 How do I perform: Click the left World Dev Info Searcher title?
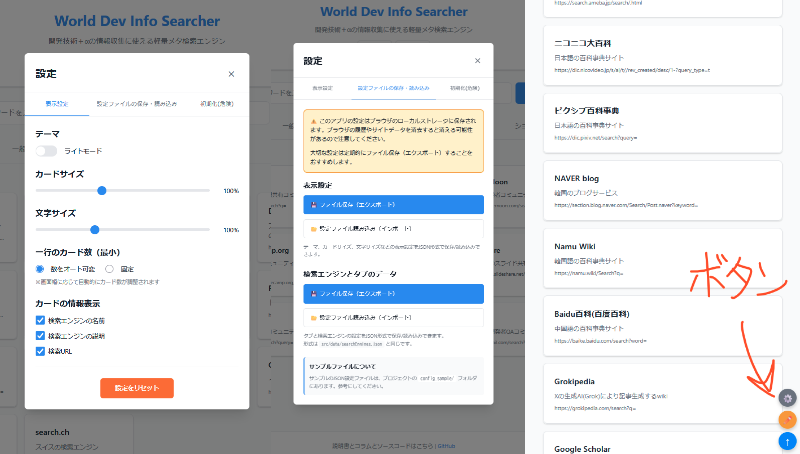point(137,21)
